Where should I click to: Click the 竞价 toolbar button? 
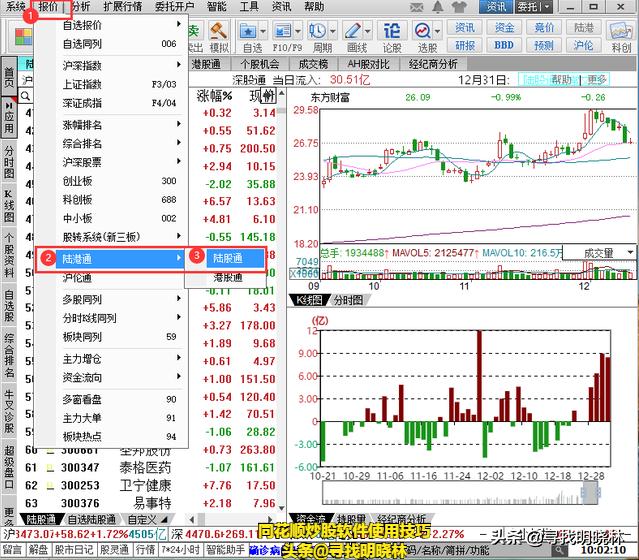544,28
